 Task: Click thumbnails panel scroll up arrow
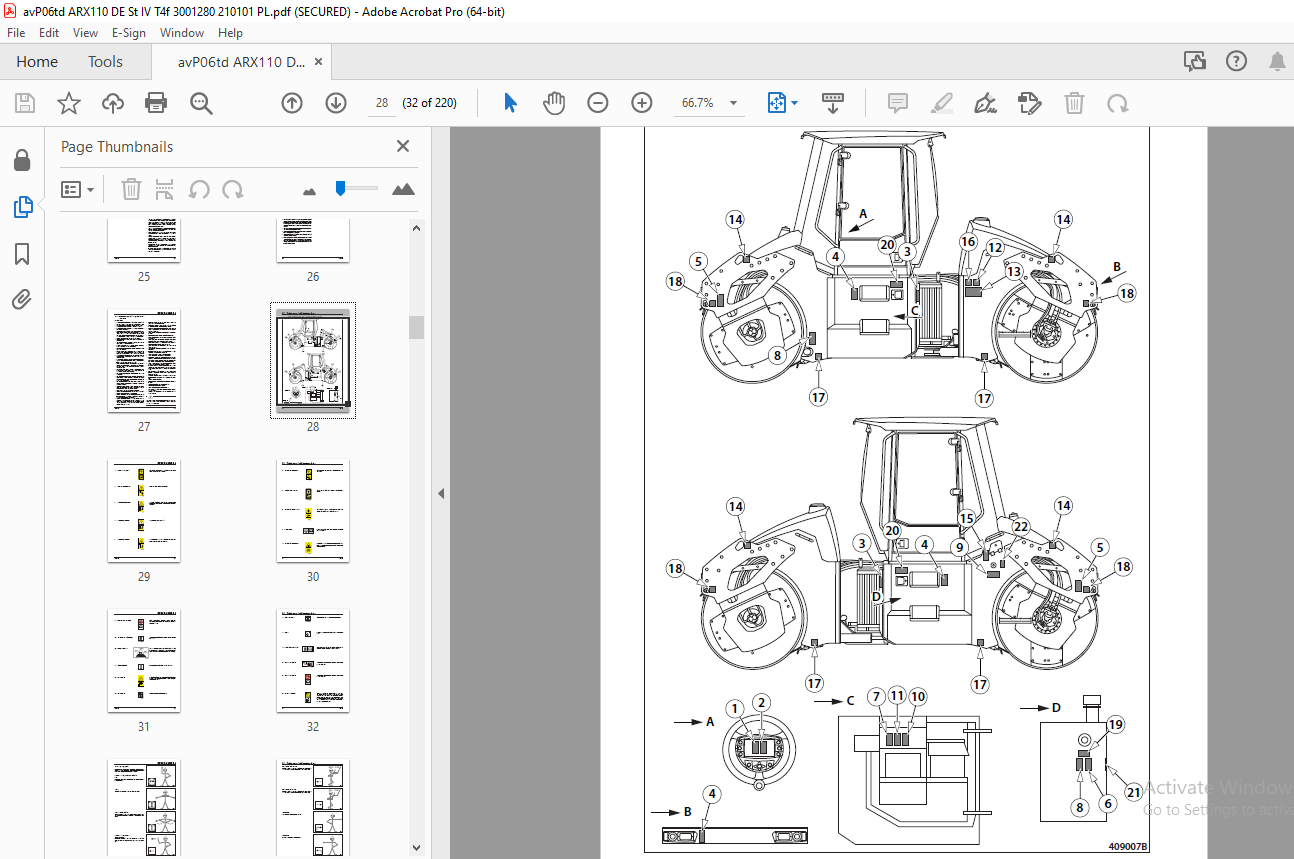click(x=417, y=228)
